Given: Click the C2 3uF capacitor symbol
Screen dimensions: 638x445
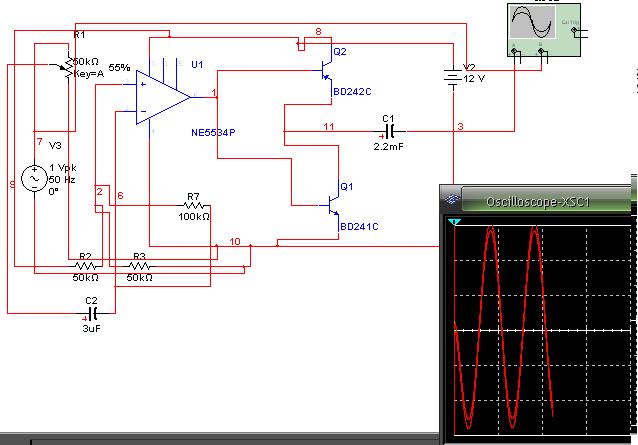Looking at the screenshot, I should (92, 313).
